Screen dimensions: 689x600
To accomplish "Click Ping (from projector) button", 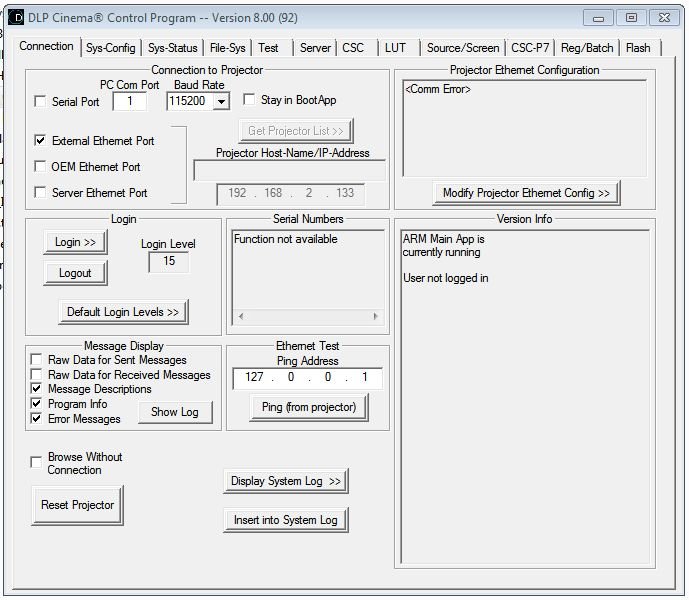I will pos(309,407).
